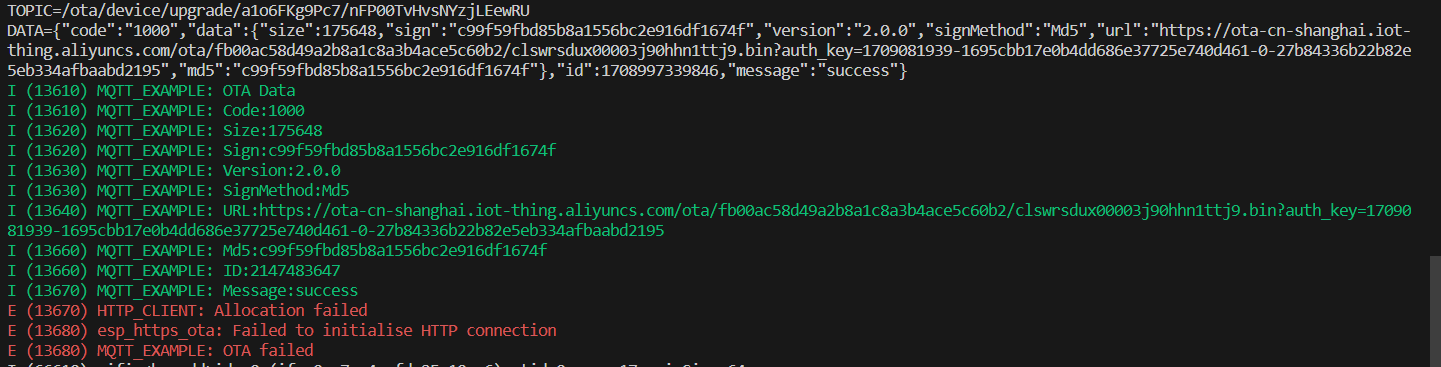Click the terminal vertical scrollbar thumb
The height and width of the screenshot is (367, 1441).
point(1435,311)
